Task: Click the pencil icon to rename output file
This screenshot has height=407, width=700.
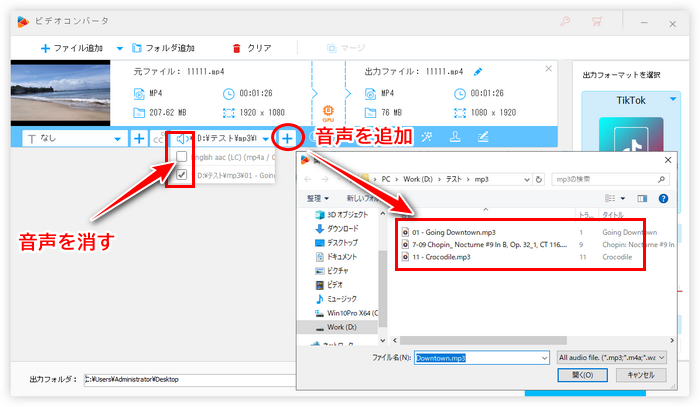Action: 478,71
